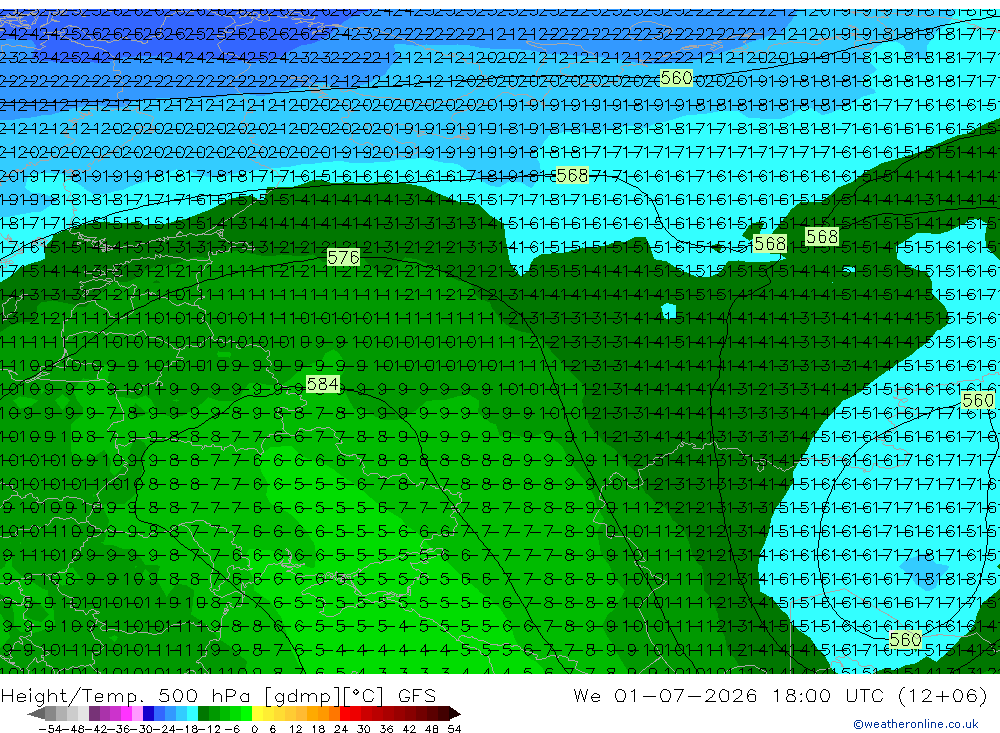Click the yellow swatch above legend value 0
Viewport: 1000px width, 733px height.
point(258,713)
